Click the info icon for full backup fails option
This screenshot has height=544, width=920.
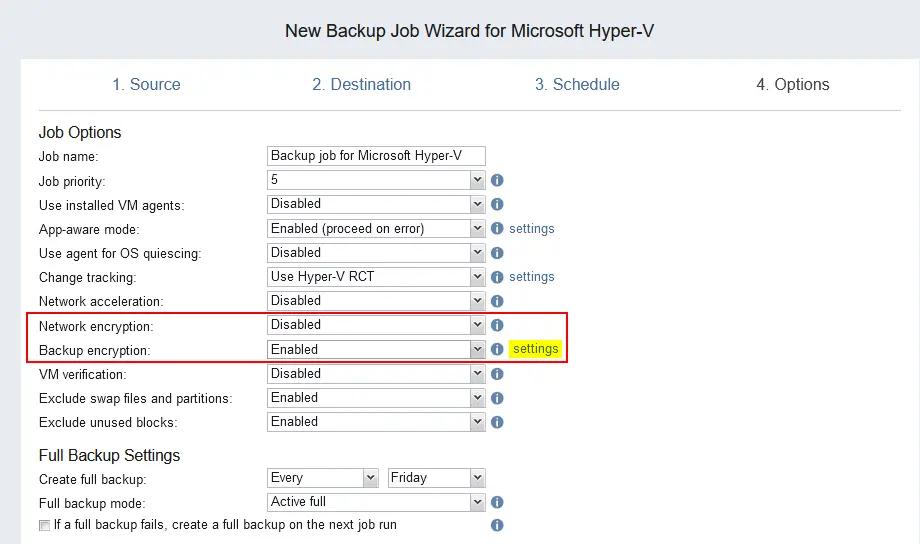pyautogui.click(x=497, y=525)
